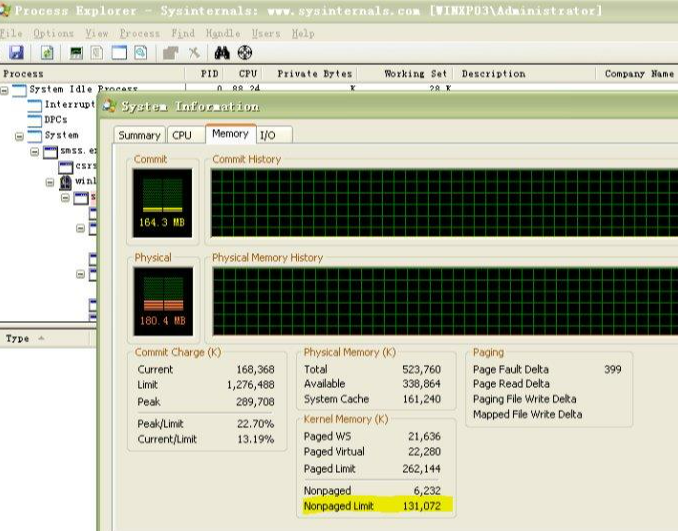Viewport: 678px width, 531px height.
Task: Collapse the winlogon tree node
Action: pyautogui.click(x=50, y=182)
